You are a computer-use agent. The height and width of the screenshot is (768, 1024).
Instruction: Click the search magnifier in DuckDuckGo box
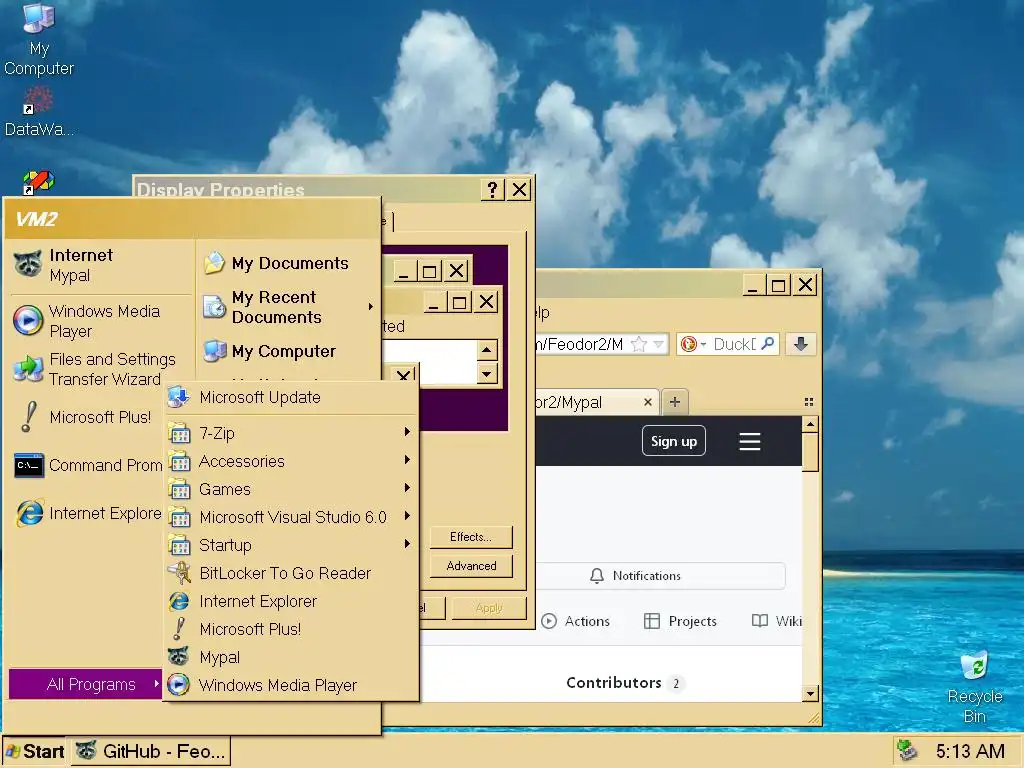click(768, 344)
